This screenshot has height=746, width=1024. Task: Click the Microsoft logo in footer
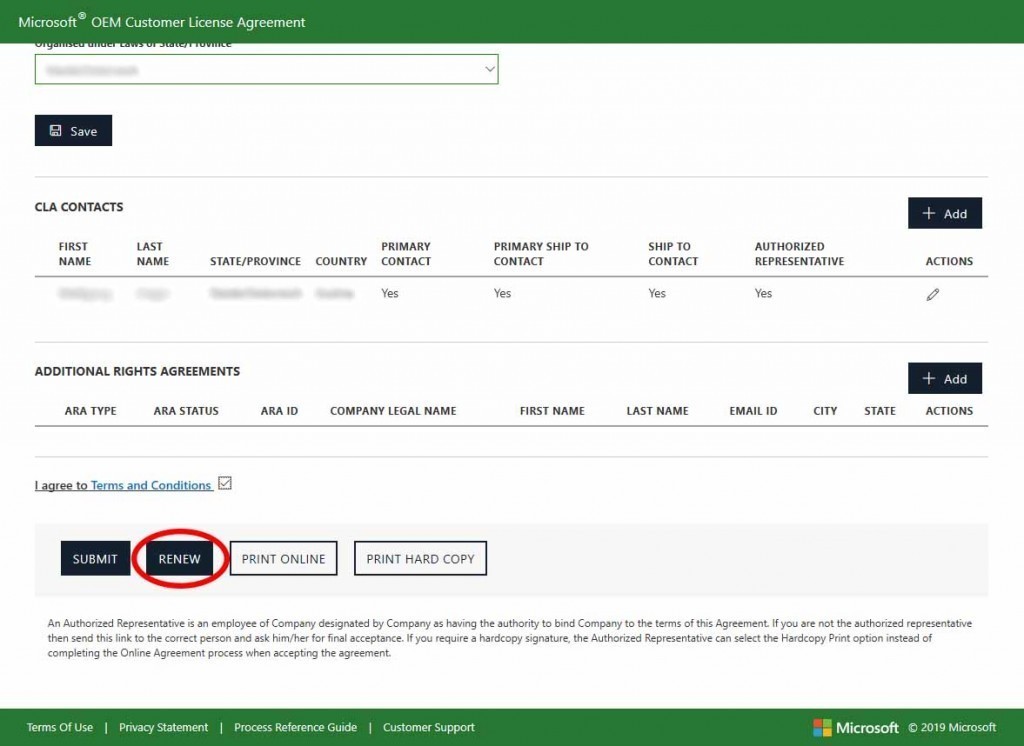856,727
